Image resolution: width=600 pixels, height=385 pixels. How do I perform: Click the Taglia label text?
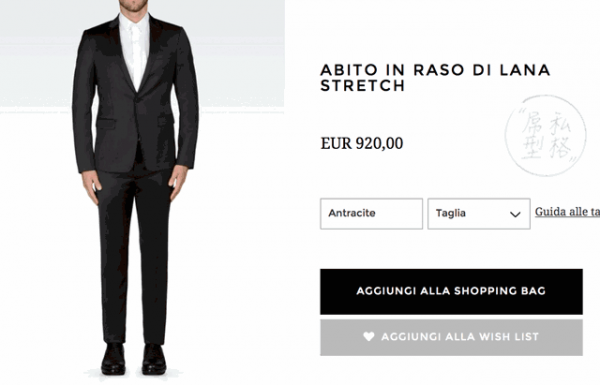pos(451,213)
